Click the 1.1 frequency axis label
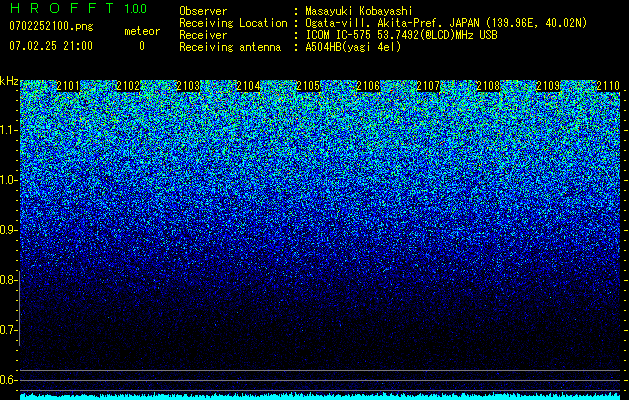 (x=8, y=131)
